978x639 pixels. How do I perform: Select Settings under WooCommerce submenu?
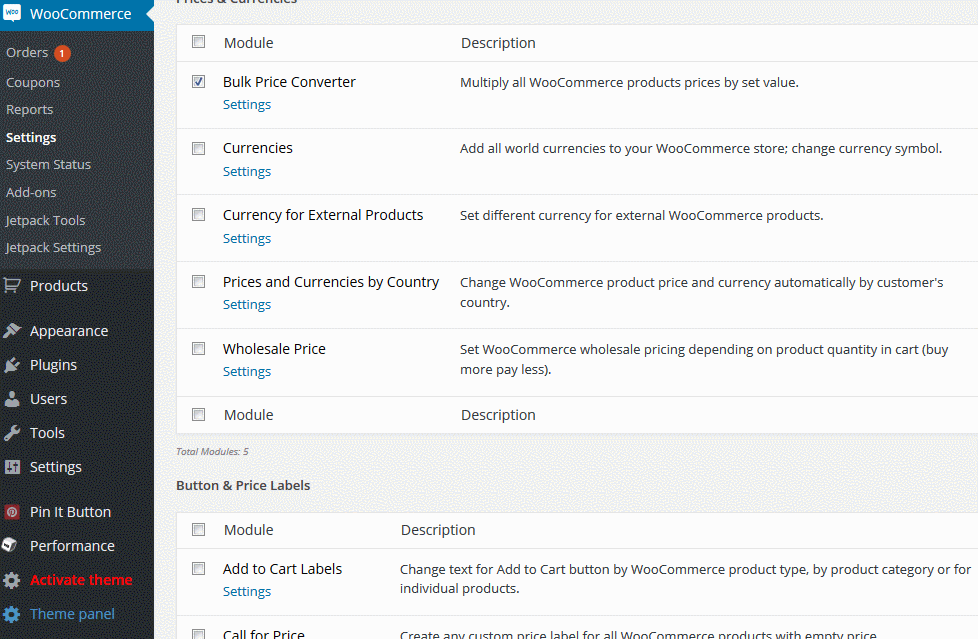(31, 137)
